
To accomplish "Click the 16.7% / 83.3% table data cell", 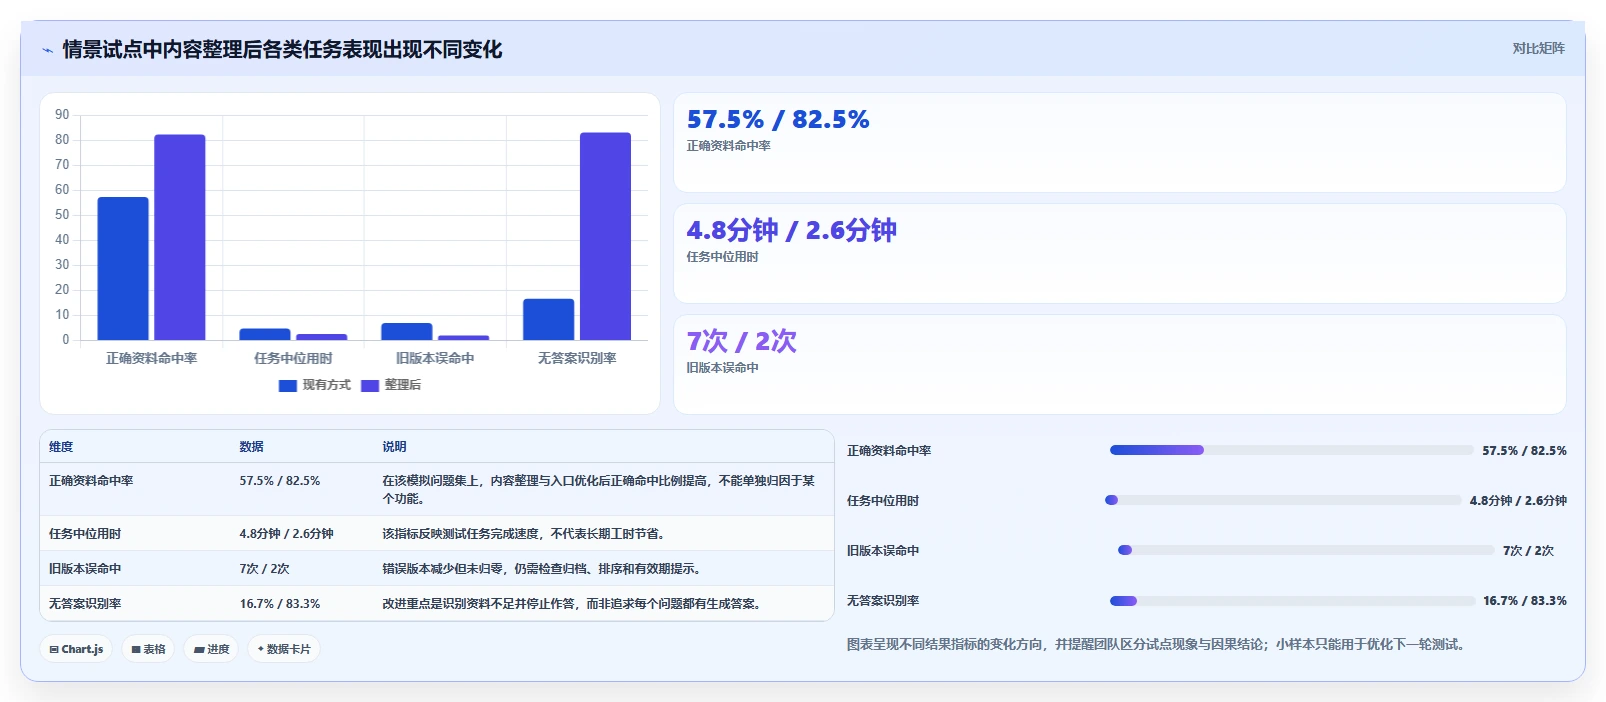I will coord(280,604).
